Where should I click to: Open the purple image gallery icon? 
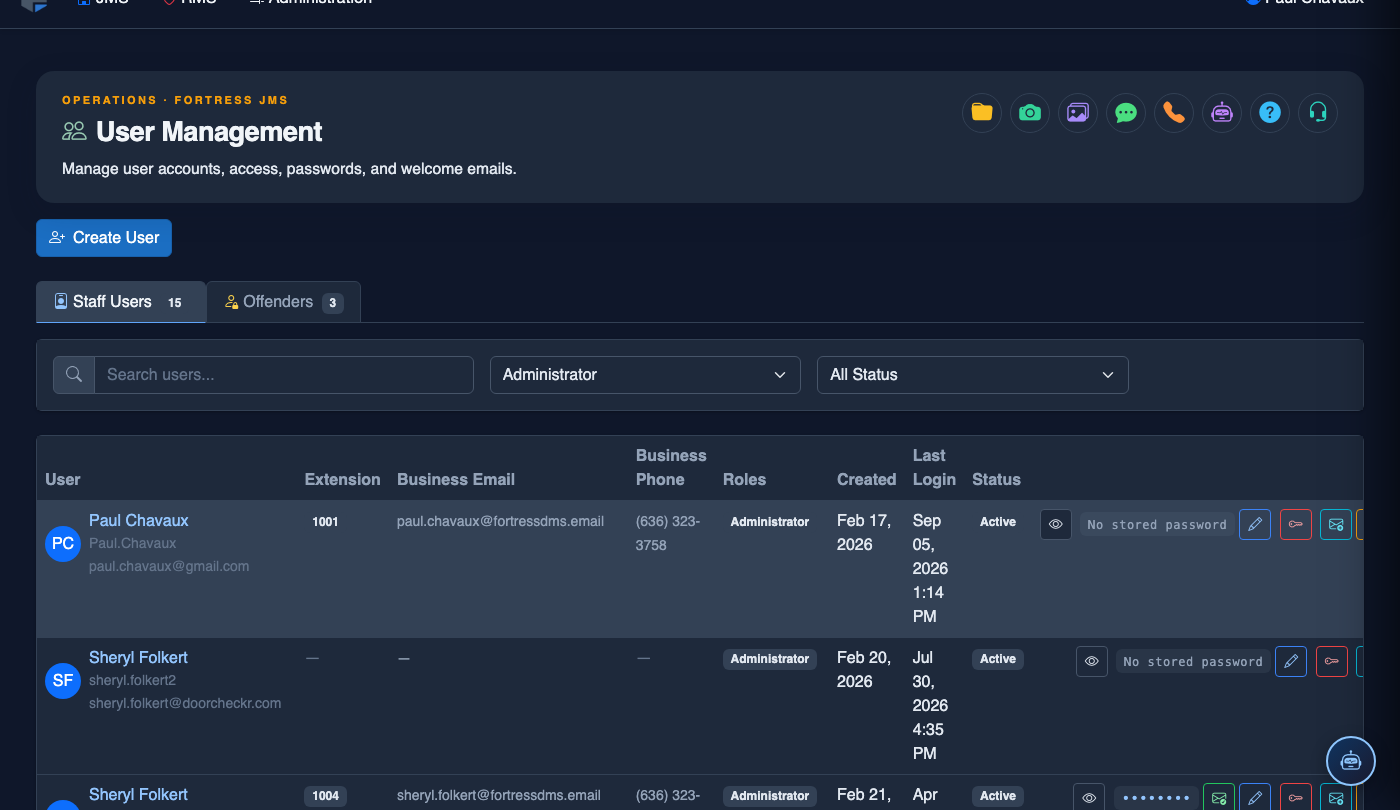[1078, 113]
